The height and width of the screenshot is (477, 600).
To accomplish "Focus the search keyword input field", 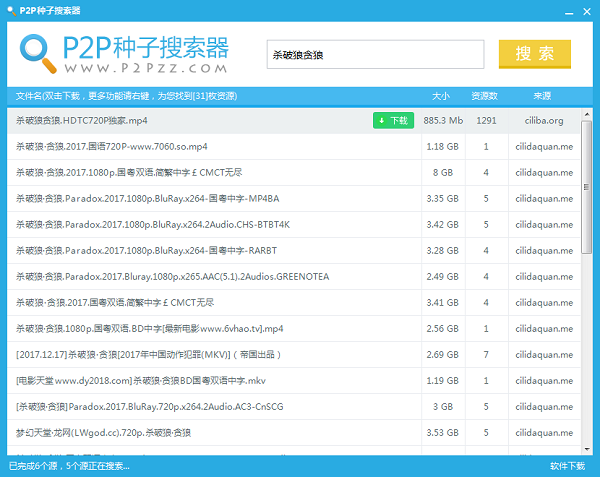I will click(x=375, y=54).
